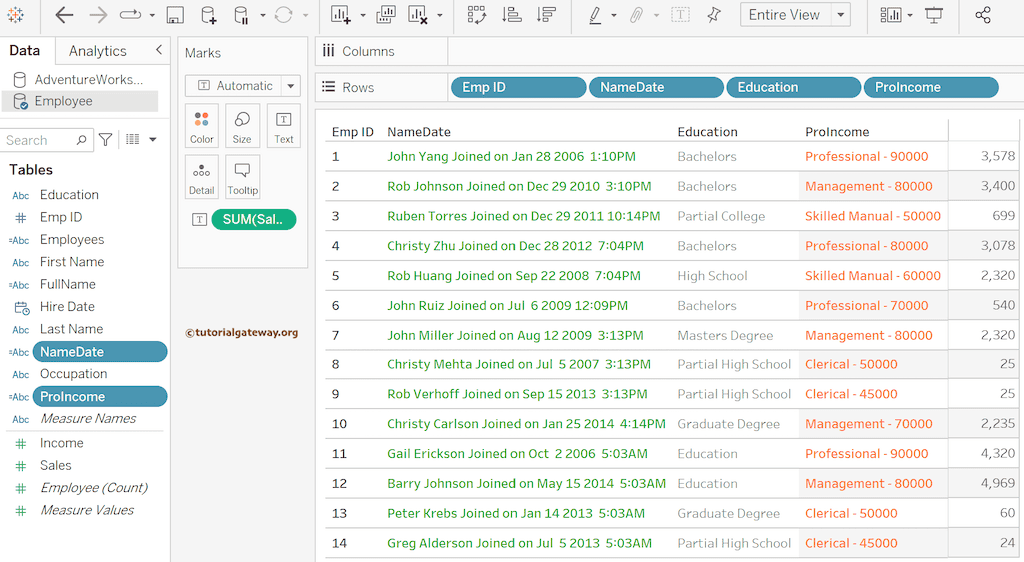Switch to the Analytics tab
Screen dimensions: 1024x562
pos(97,51)
